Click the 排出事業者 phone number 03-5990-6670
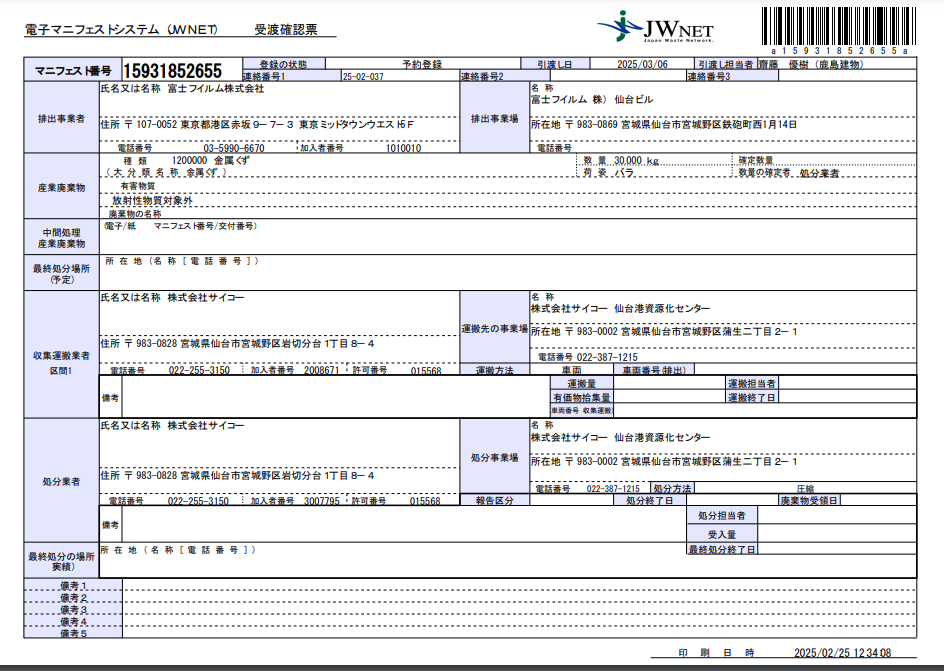 pos(234,148)
